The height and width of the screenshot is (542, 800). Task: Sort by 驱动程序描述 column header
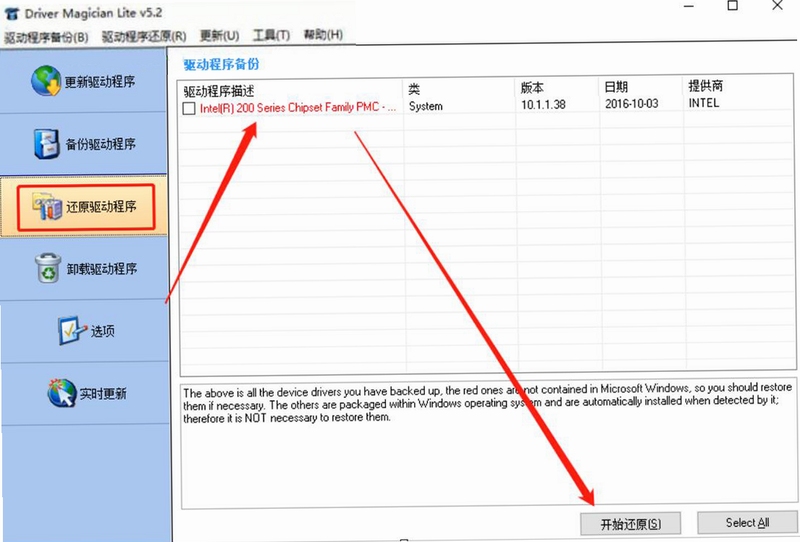tap(219, 91)
